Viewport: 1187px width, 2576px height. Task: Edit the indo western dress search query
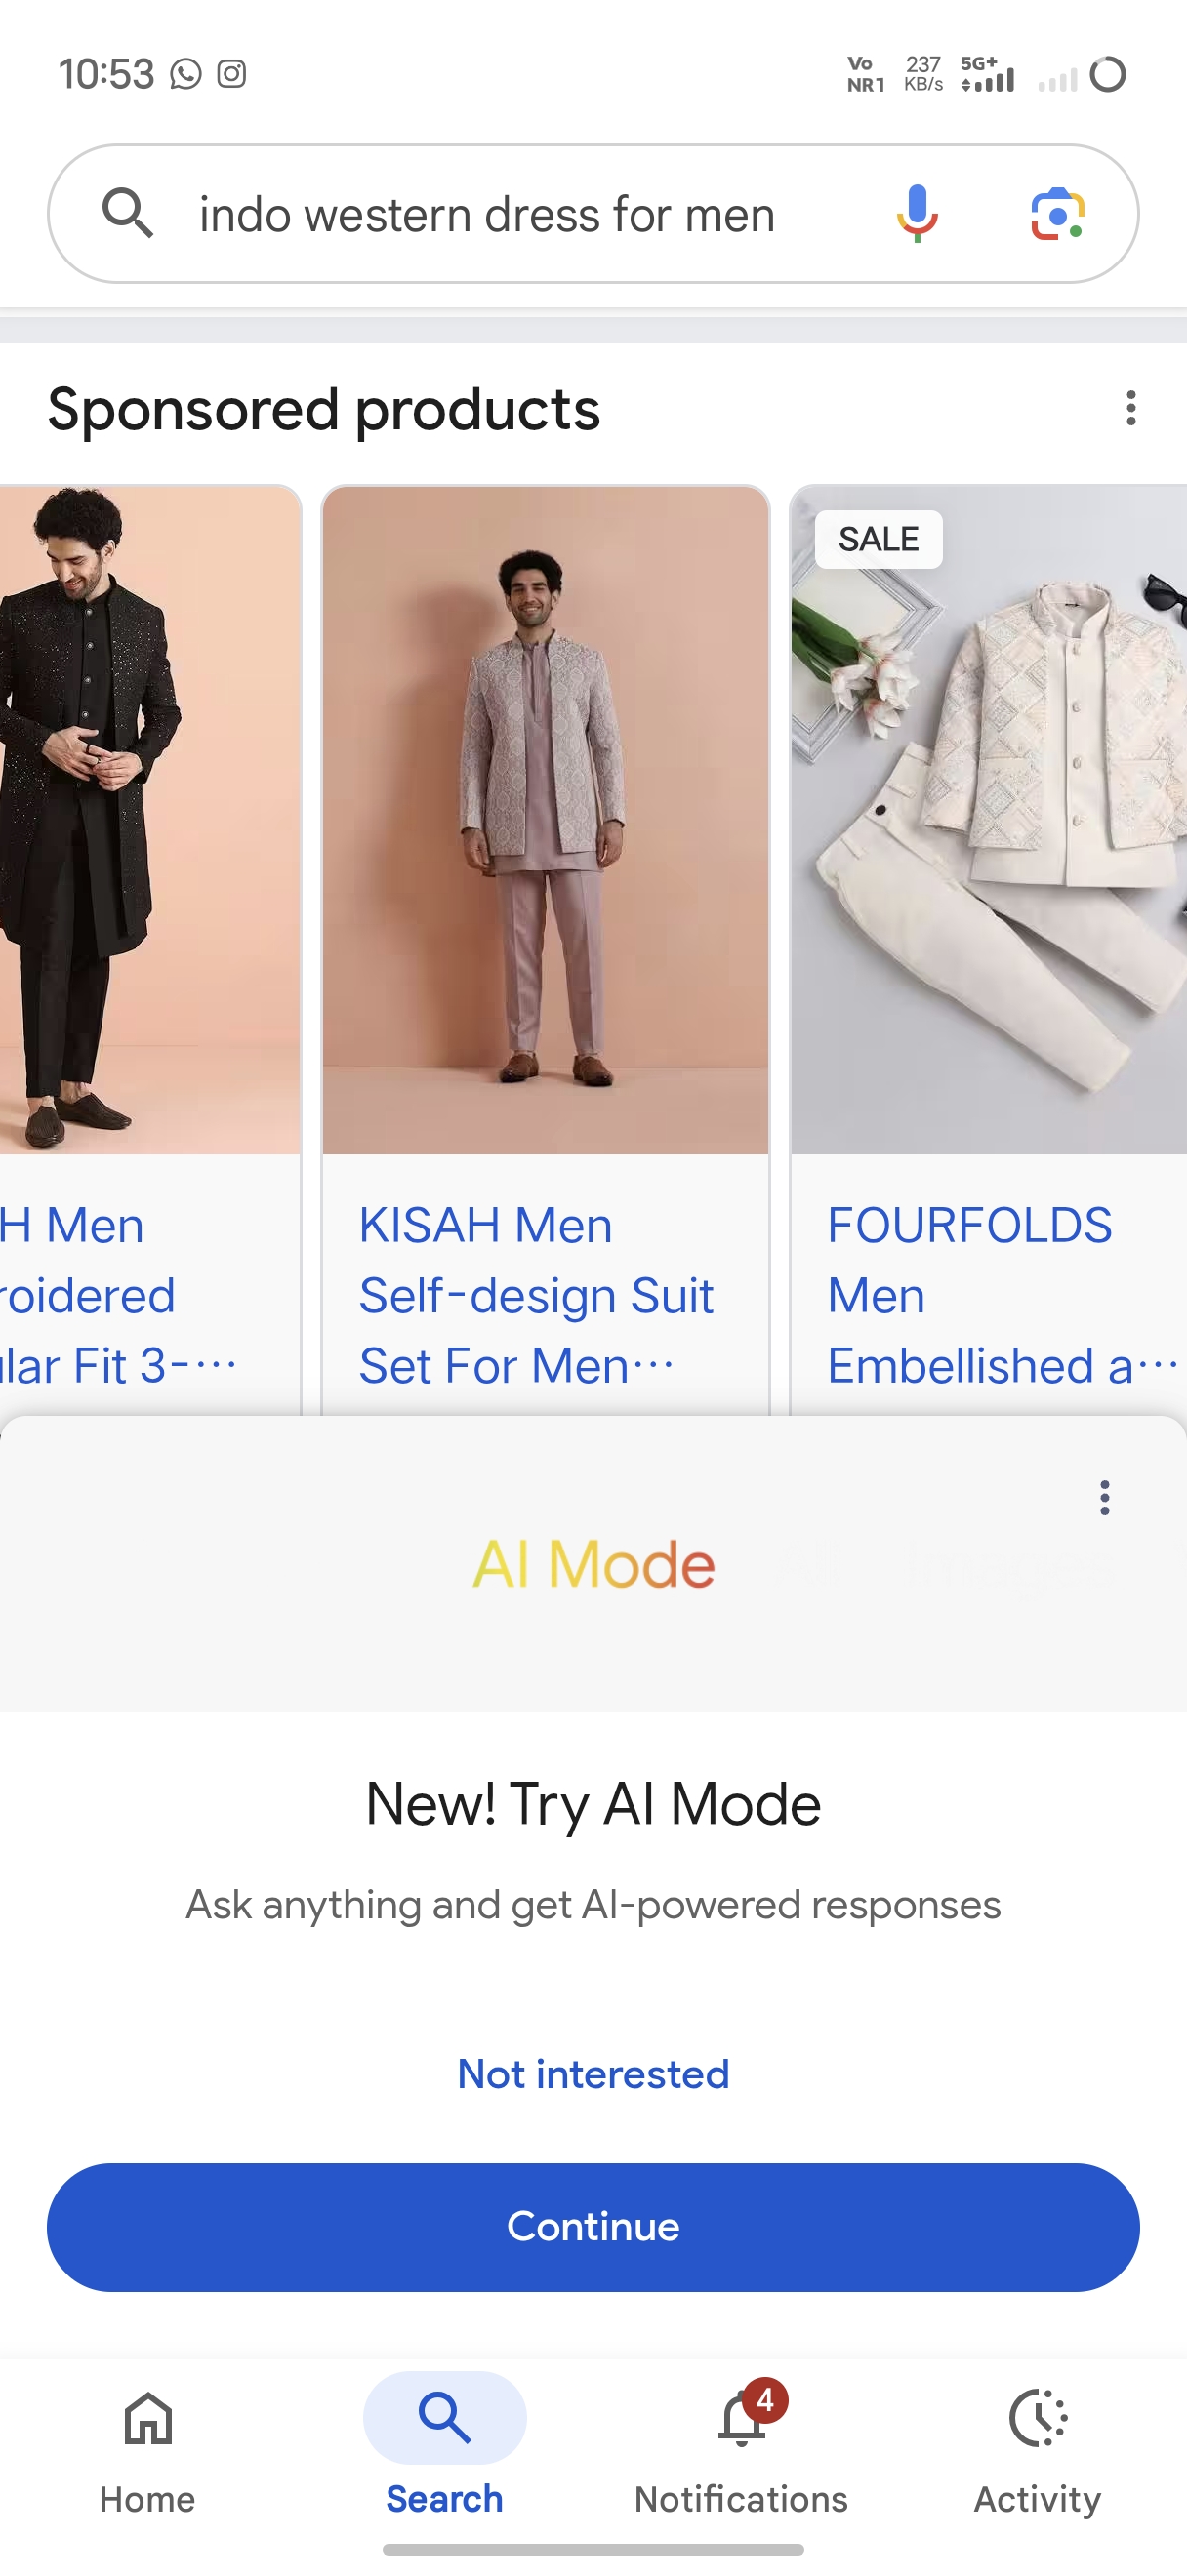[x=487, y=215]
